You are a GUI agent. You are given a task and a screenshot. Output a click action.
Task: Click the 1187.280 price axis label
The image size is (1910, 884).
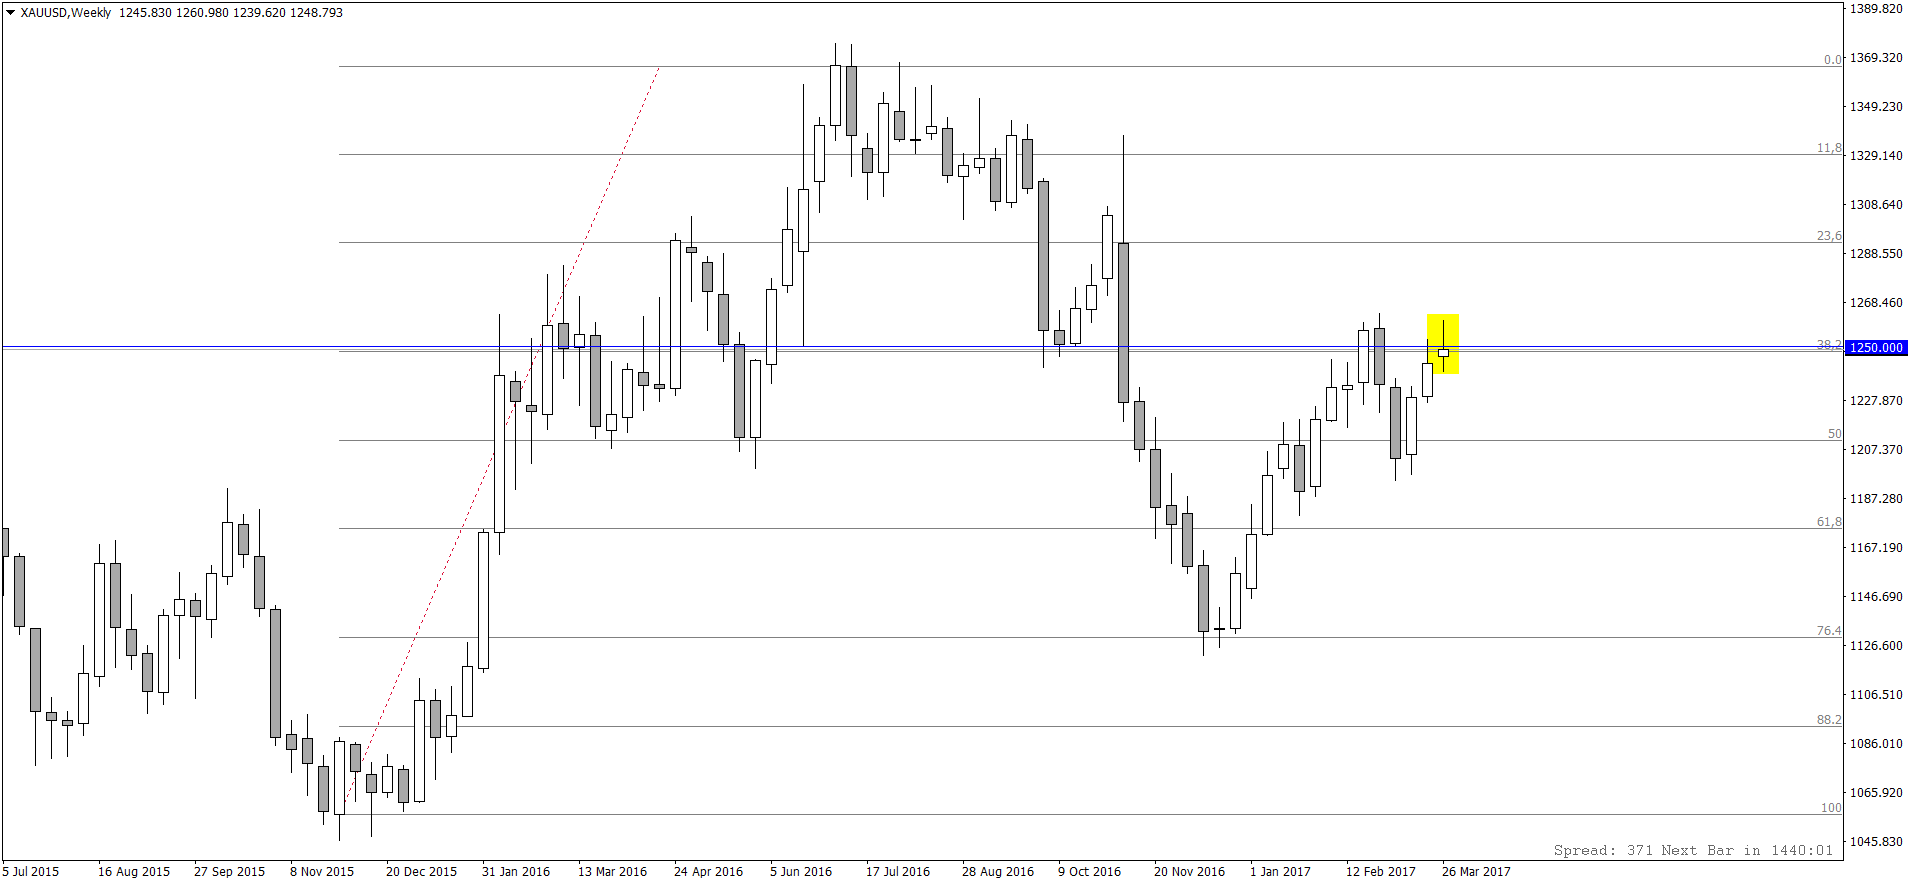click(1876, 499)
